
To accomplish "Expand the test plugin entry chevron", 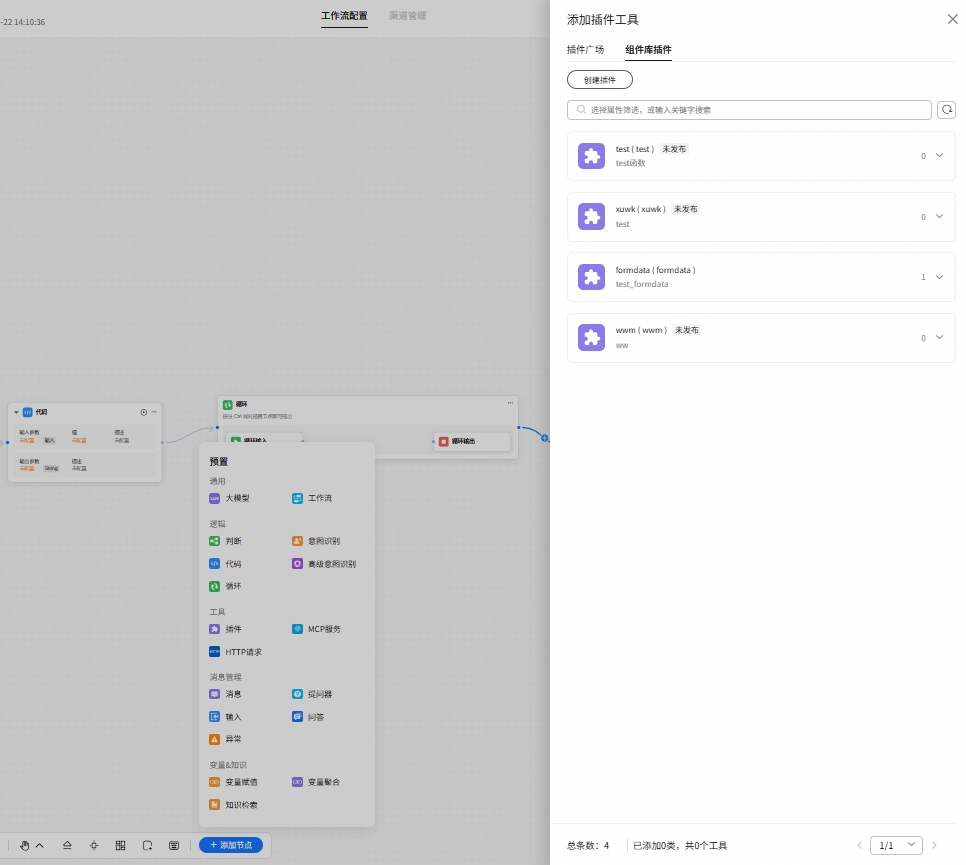I will coord(940,155).
